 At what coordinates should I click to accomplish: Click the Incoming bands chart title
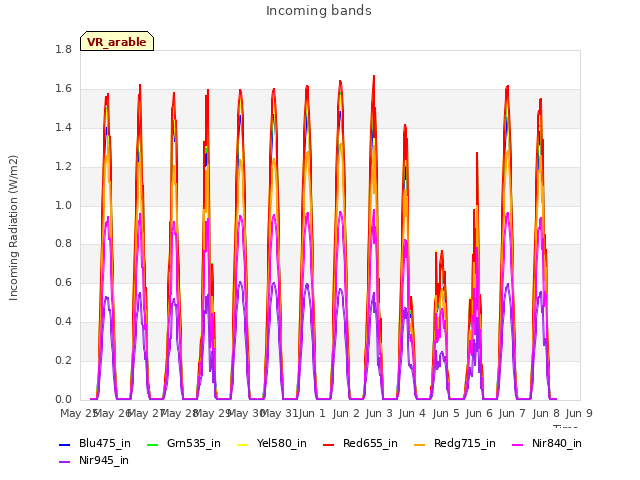pos(319,11)
